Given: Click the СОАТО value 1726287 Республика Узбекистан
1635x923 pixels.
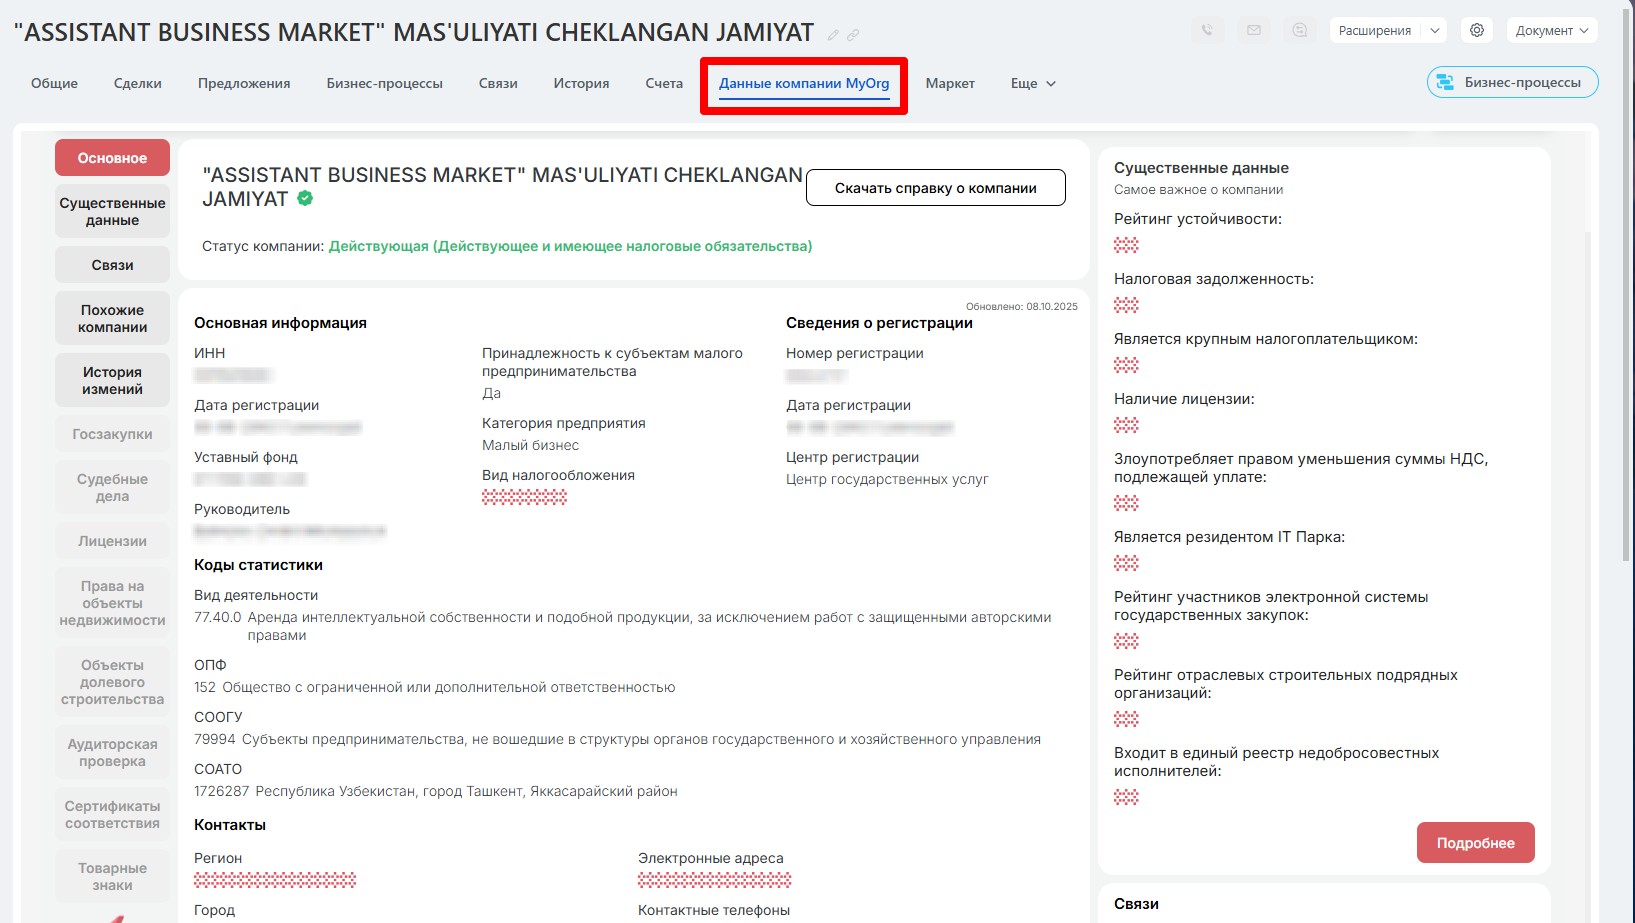Looking at the screenshot, I should point(436,791).
